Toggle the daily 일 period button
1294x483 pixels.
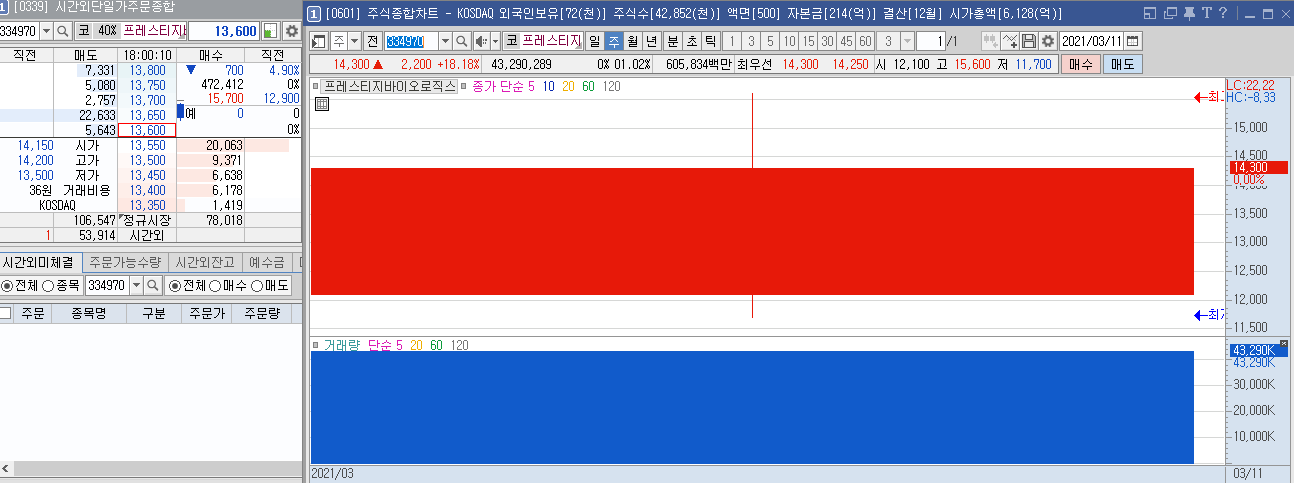click(595, 41)
